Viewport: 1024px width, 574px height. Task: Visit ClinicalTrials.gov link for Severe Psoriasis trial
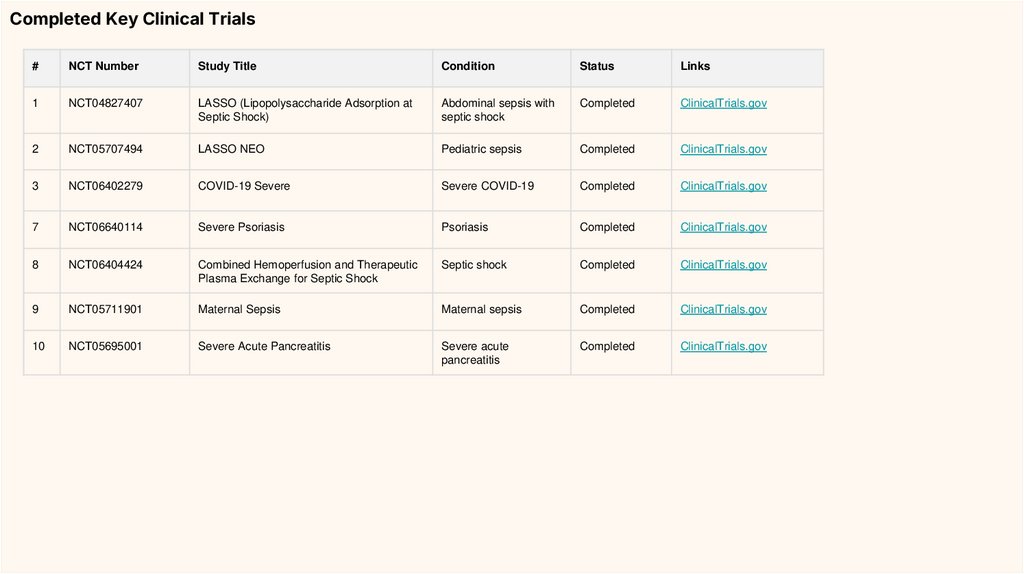pyautogui.click(x=723, y=227)
